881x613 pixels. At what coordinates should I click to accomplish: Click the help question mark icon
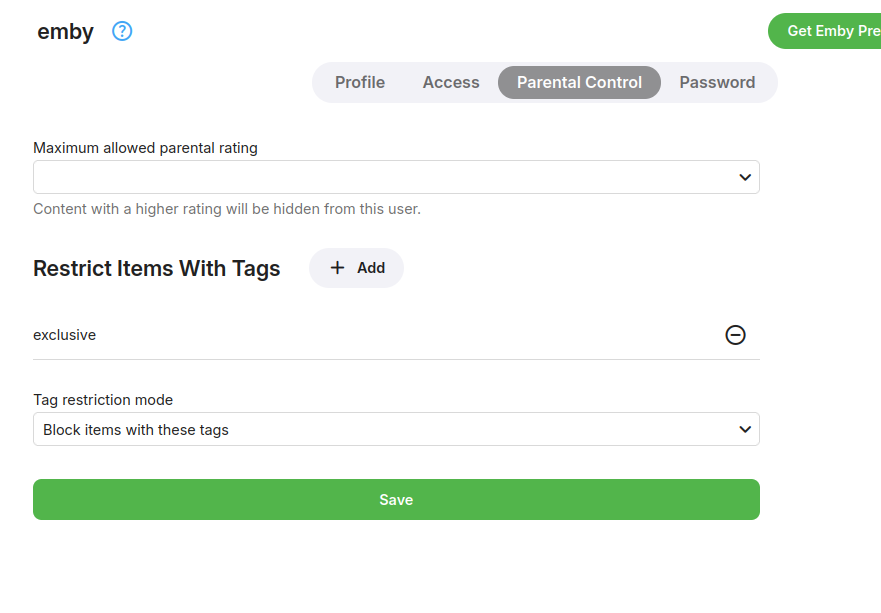coord(122,31)
